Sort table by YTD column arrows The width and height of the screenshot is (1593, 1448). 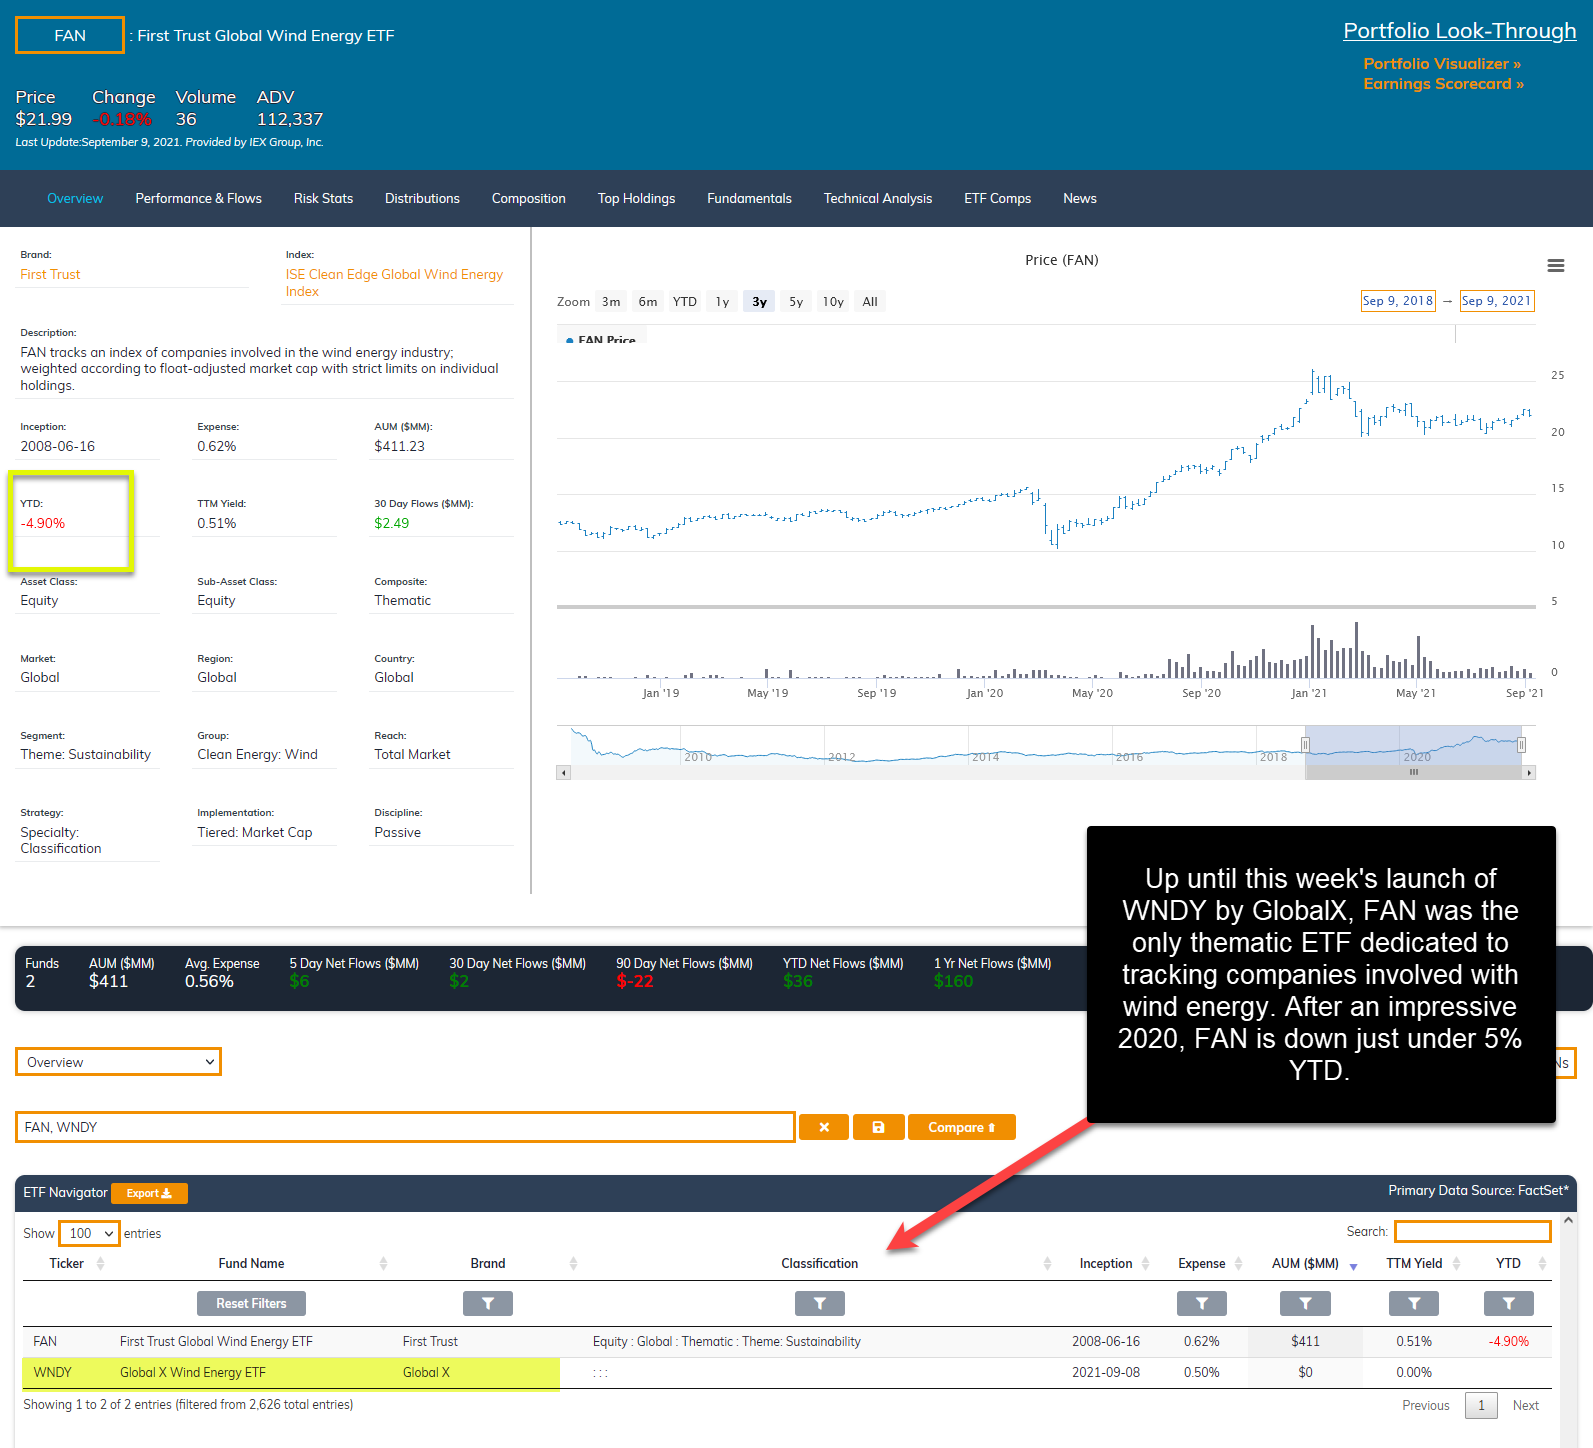(x=1542, y=1264)
